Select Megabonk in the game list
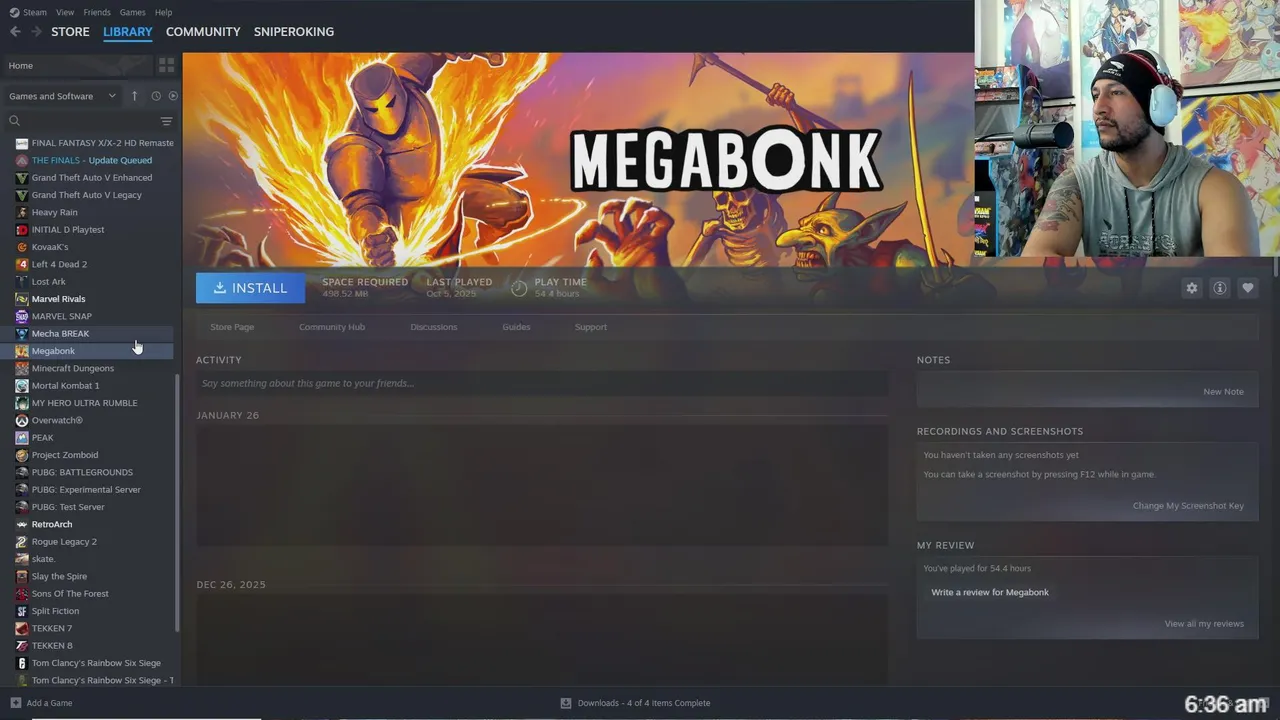The image size is (1280, 720). 88,351
